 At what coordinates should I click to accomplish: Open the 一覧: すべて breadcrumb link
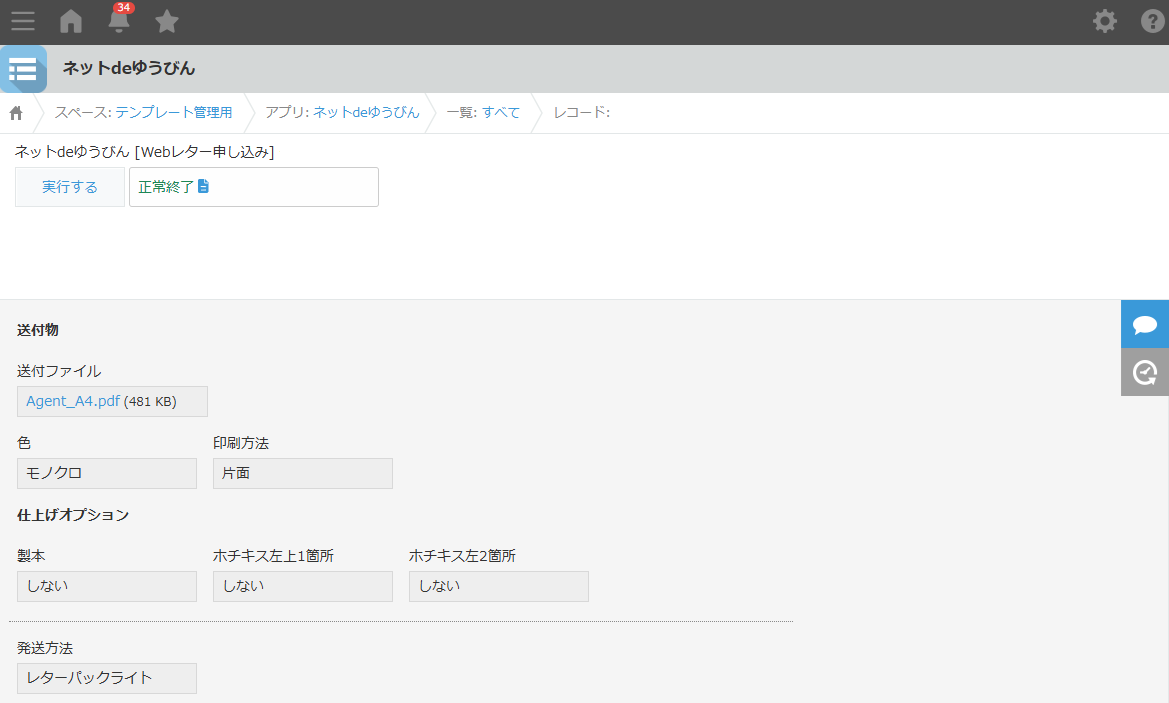[x=485, y=112]
